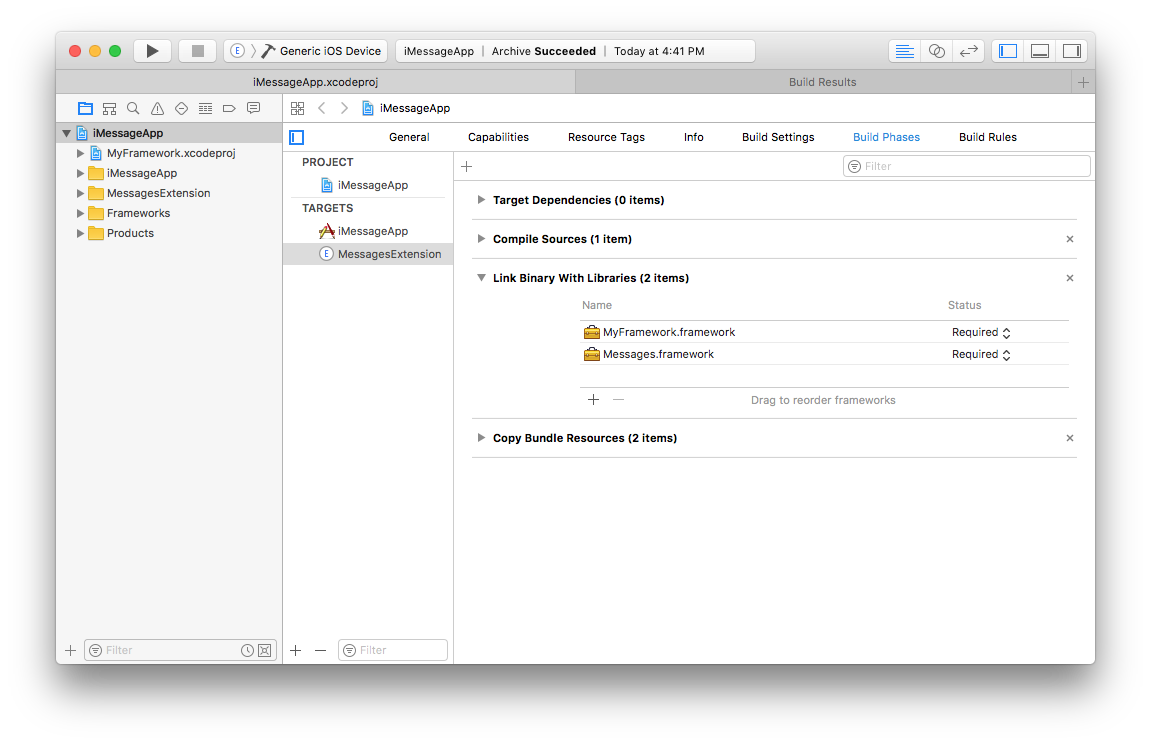The width and height of the screenshot is (1151, 744).
Task: Switch to the Version editor
Action: pyautogui.click(x=967, y=51)
